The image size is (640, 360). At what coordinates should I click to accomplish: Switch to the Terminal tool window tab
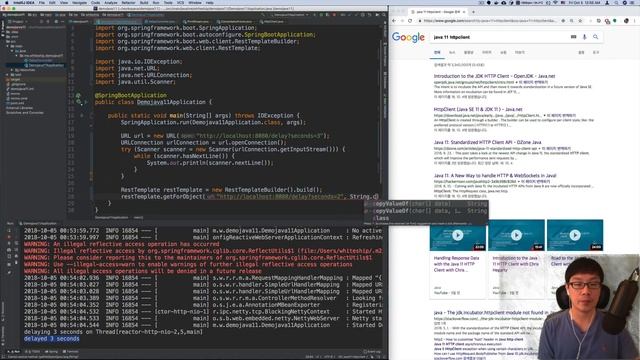click(x=70, y=351)
